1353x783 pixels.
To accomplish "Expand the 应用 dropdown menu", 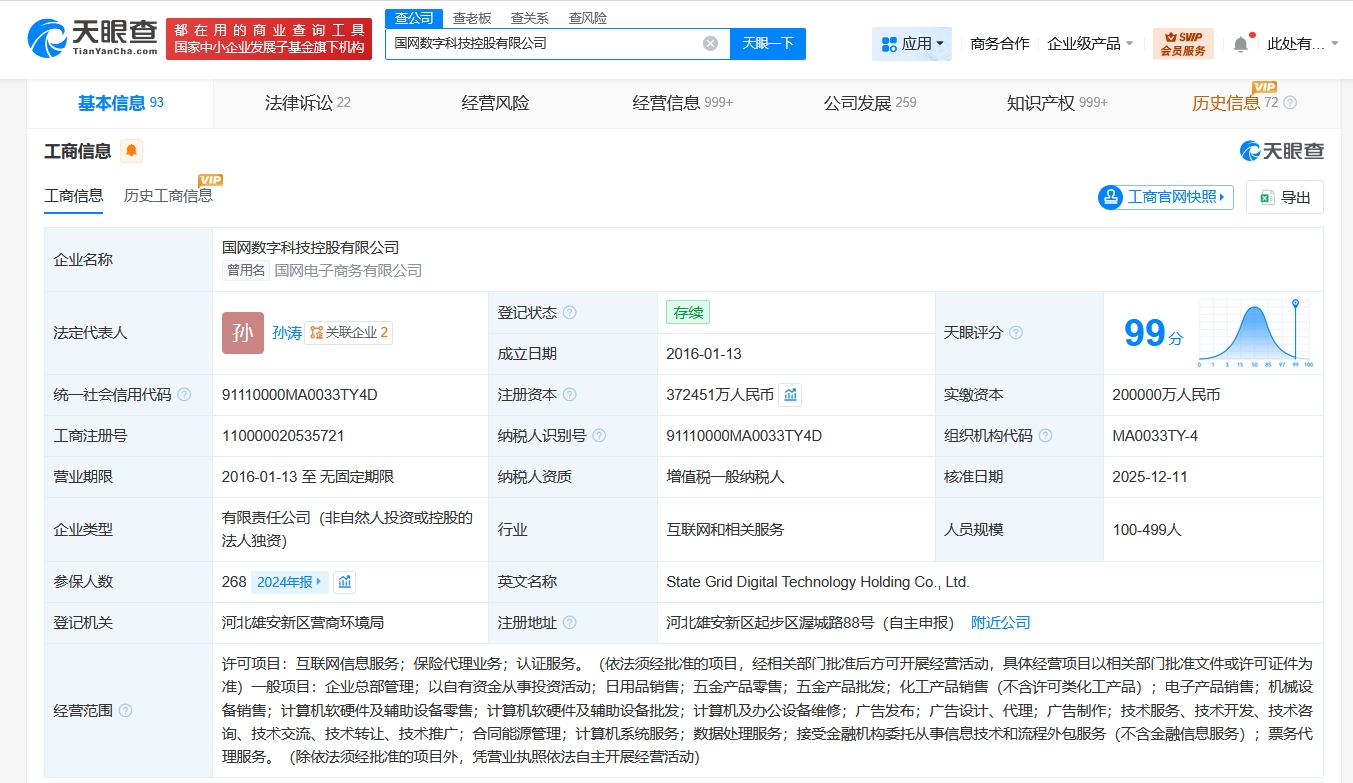I will coord(912,44).
